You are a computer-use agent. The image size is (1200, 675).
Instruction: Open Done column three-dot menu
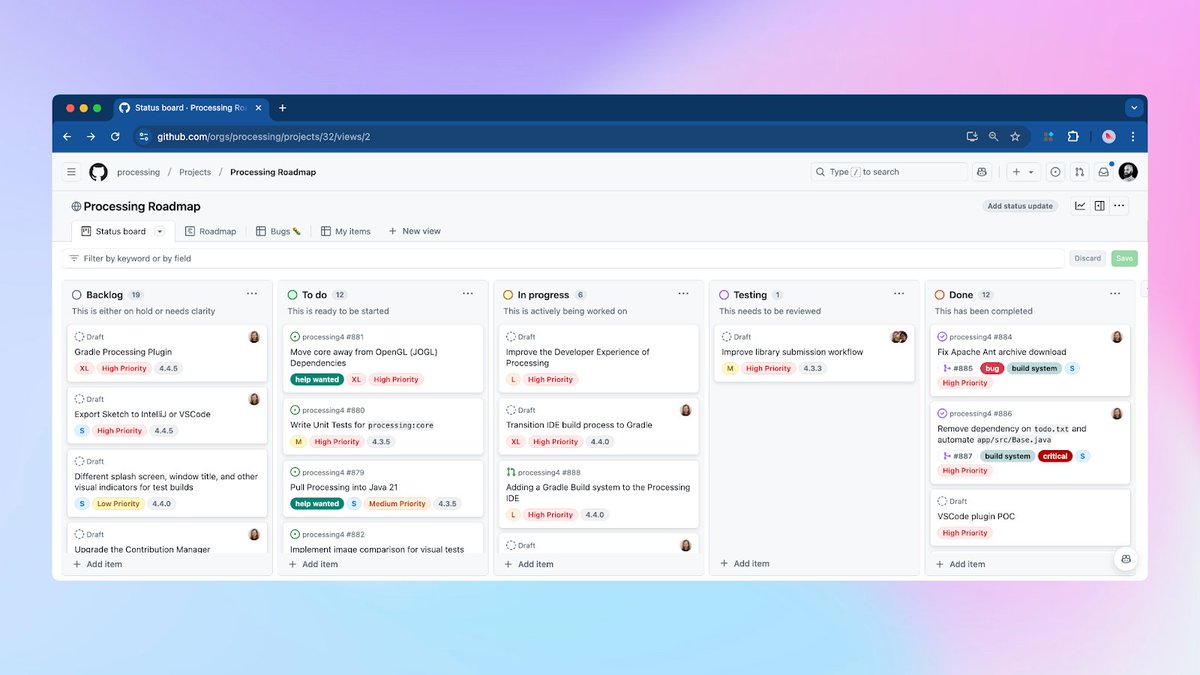point(1115,294)
